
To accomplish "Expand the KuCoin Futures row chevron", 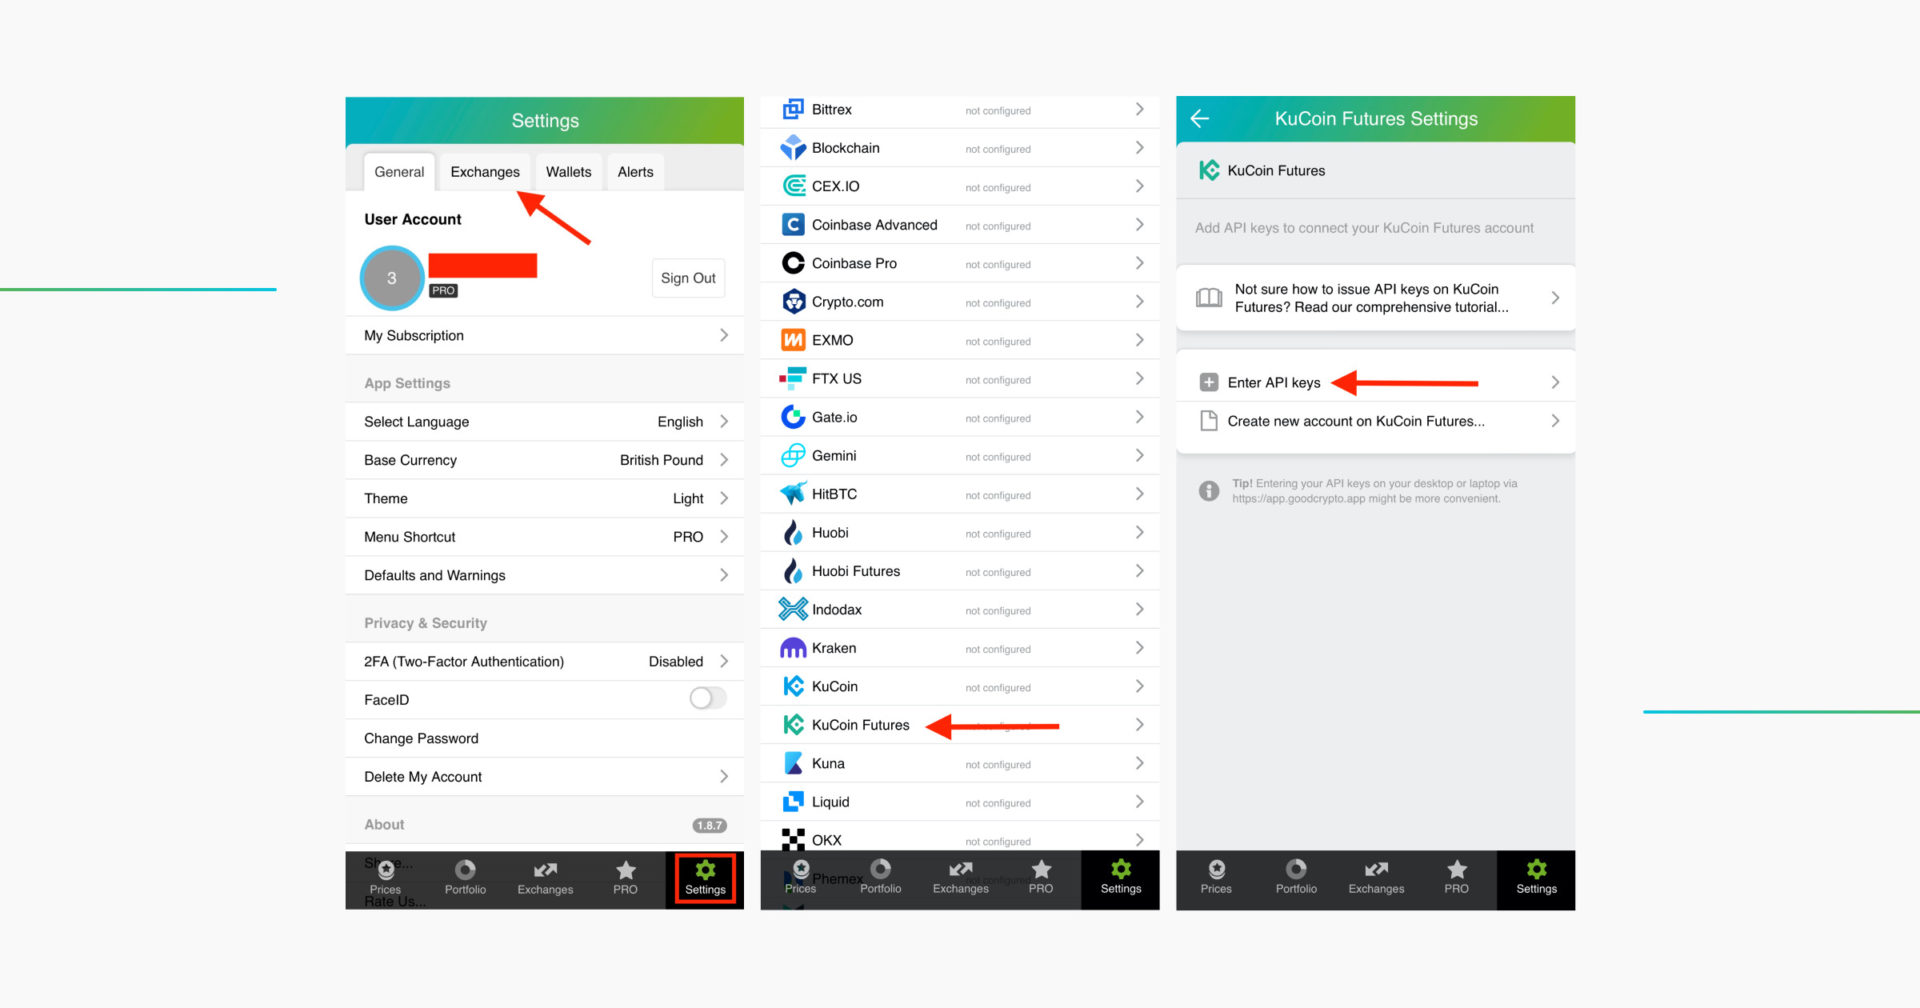I will point(1139,725).
